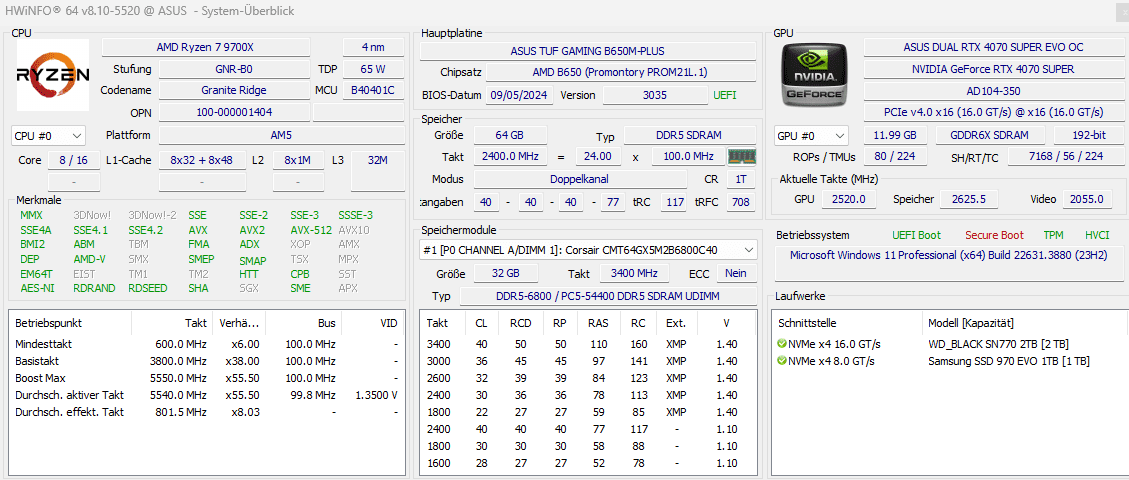Click the memory module chip icon

tap(742, 156)
